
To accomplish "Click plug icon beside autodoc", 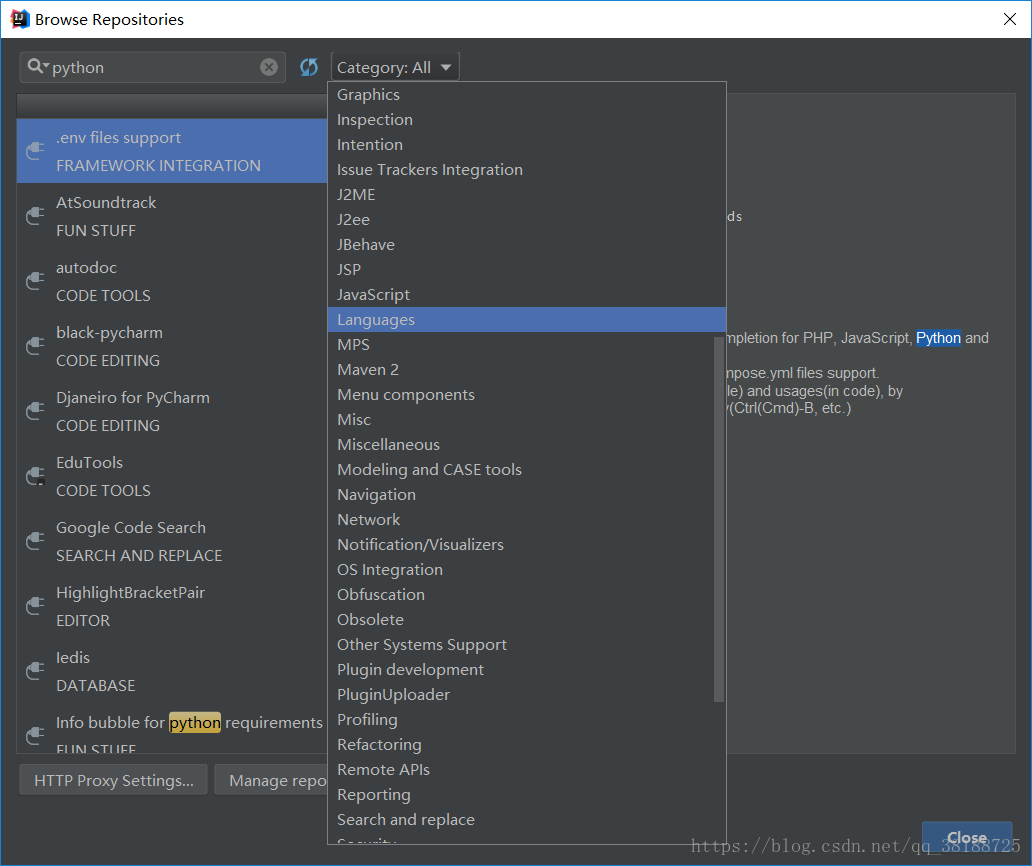I will (35, 281).
